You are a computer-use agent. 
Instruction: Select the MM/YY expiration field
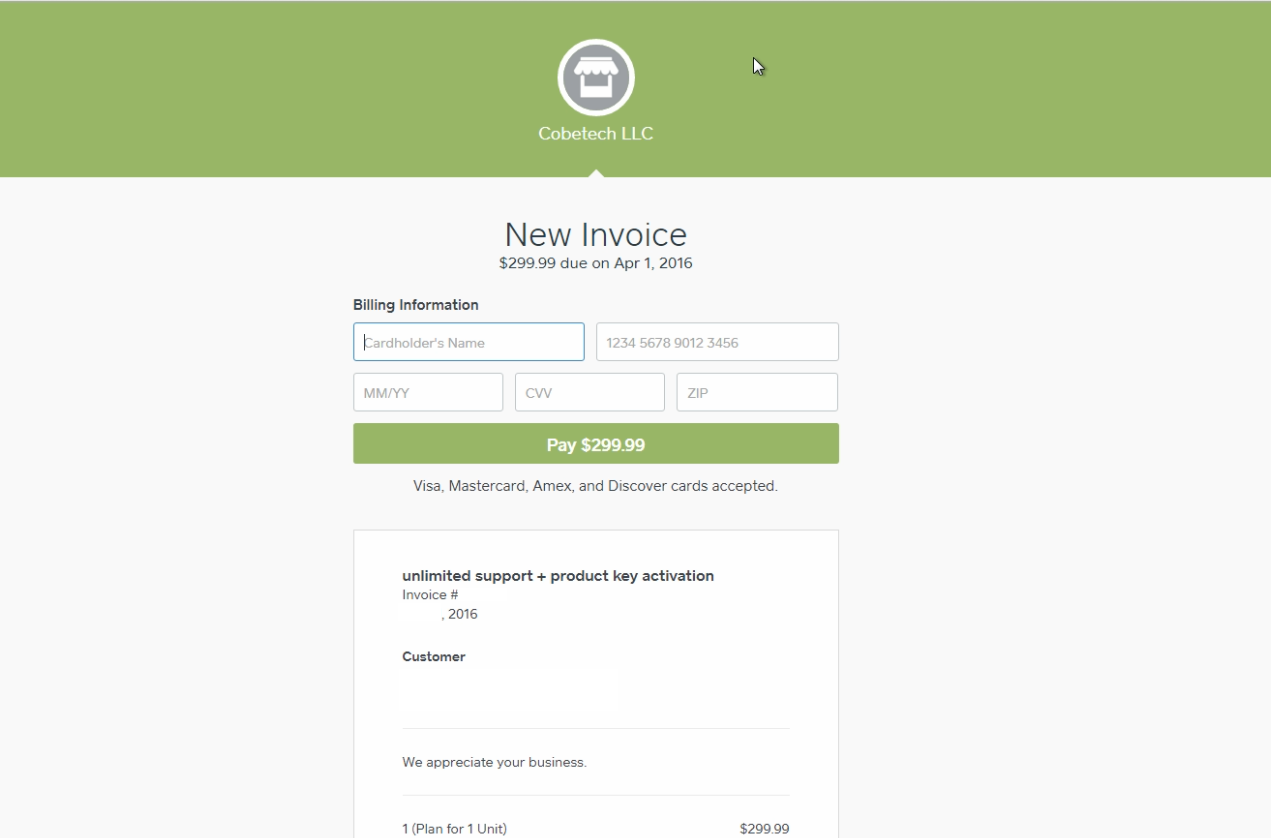[428, 393]
